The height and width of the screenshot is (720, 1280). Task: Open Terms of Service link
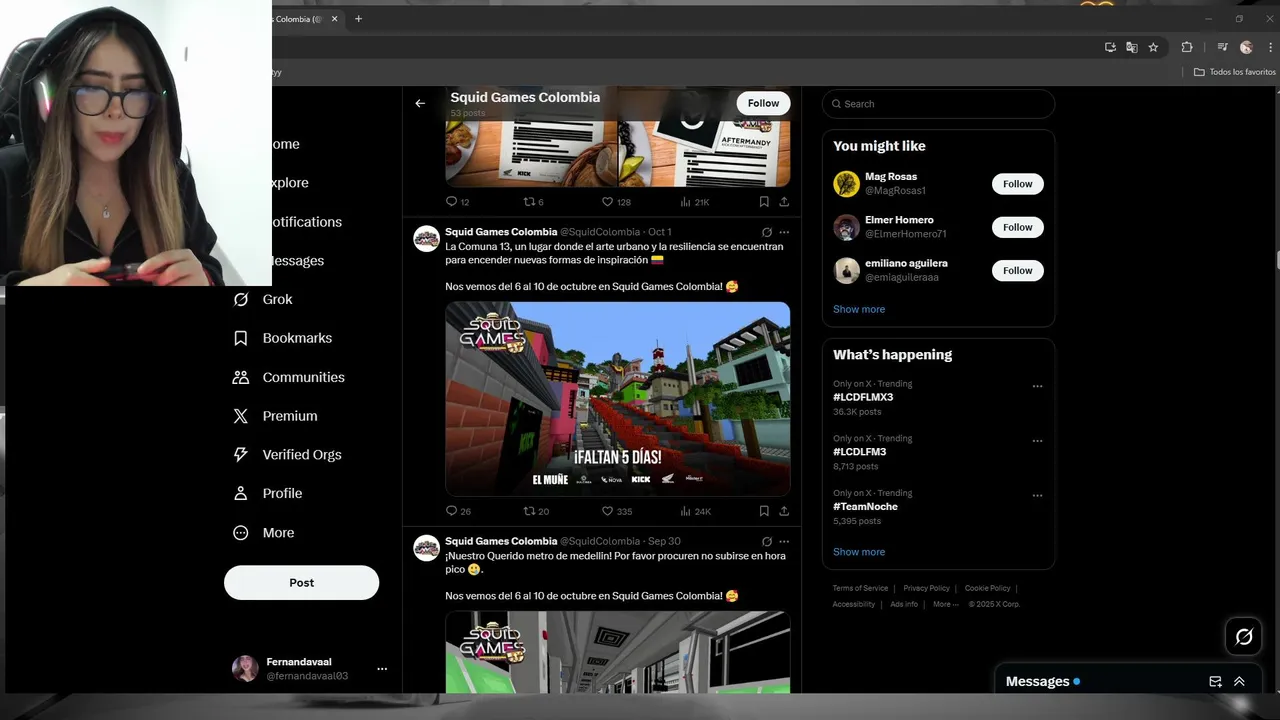[860, 588]
